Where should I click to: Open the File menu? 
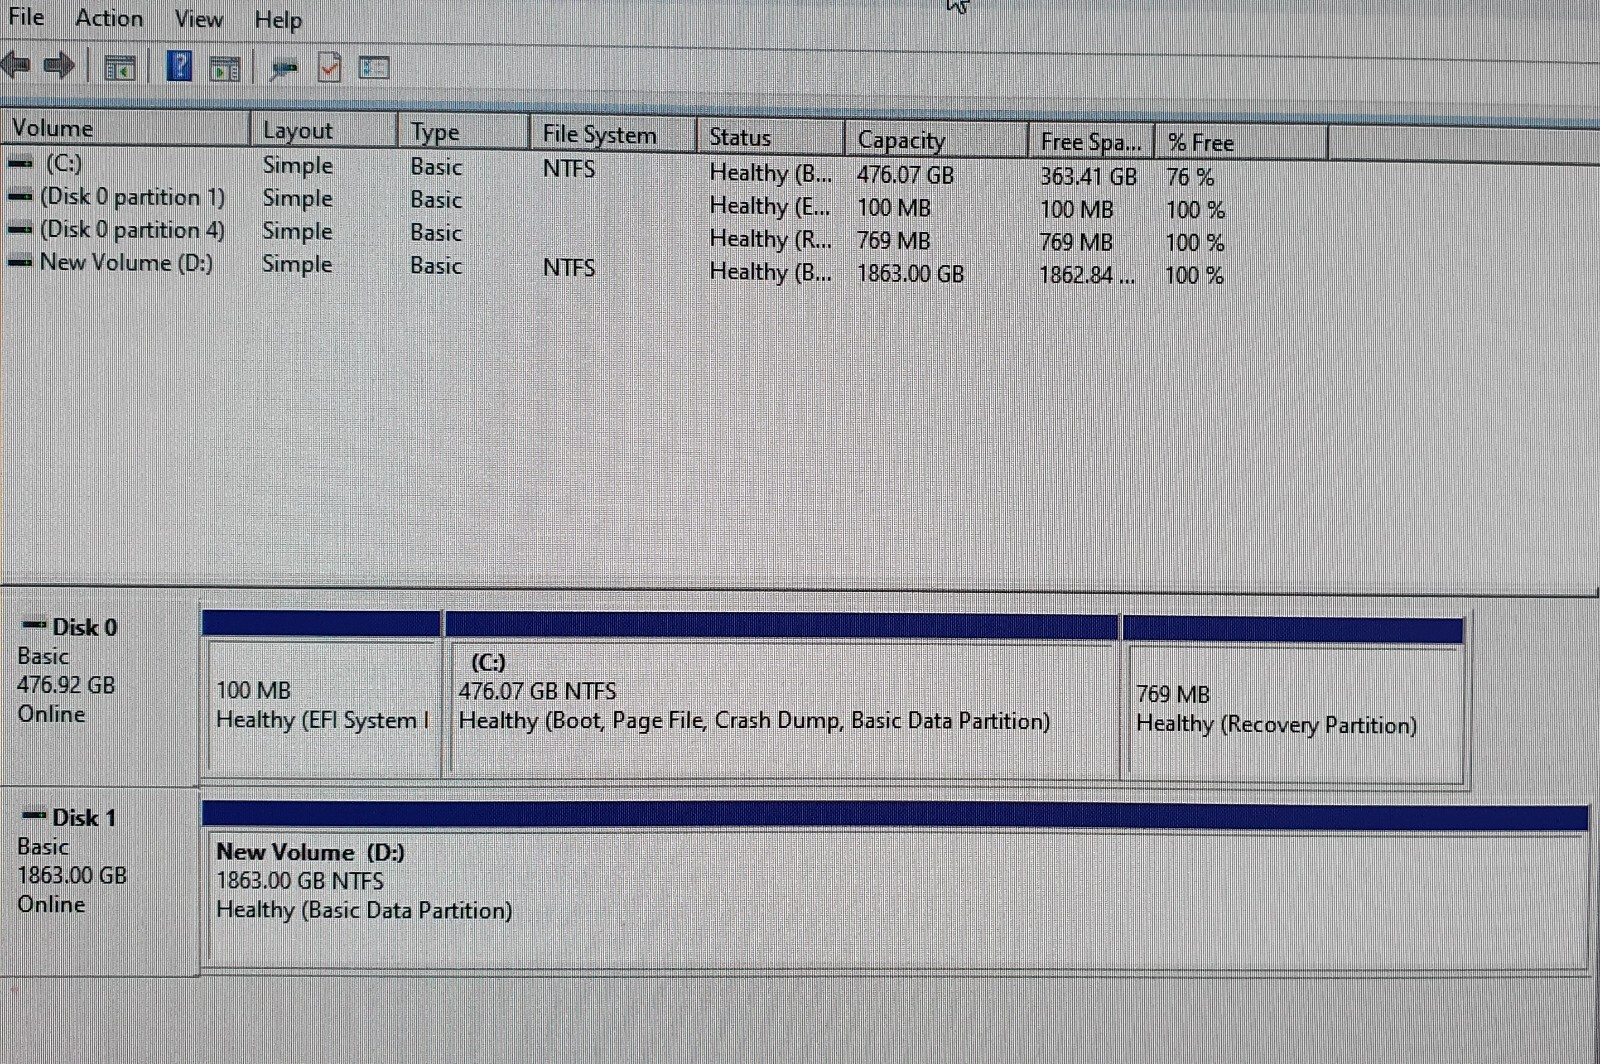point(26,17)
